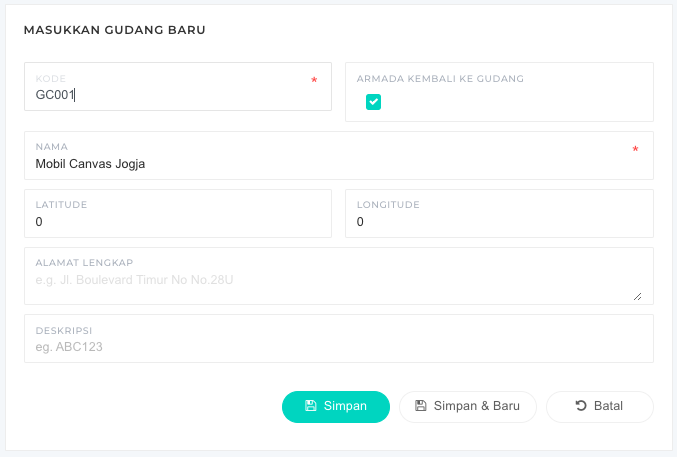This screenshot has height=457, width=677.
Task: Click the floppy disk icon on Simpan
Action: 311,406
